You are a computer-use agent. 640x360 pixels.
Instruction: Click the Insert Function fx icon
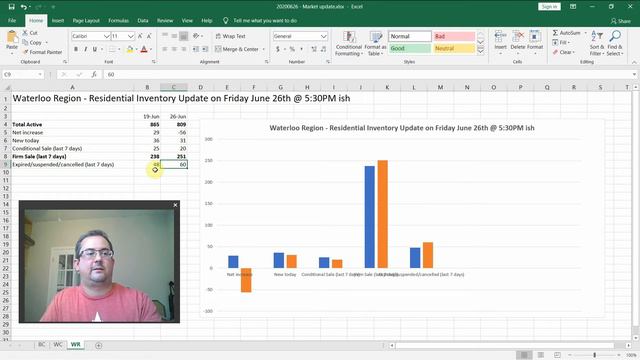(94, 74)
